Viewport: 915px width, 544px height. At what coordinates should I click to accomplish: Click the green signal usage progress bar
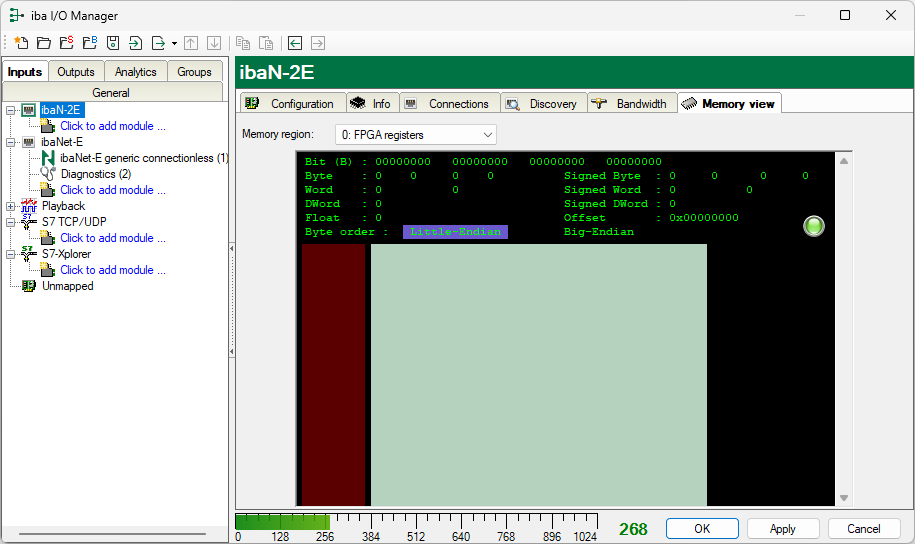282,521
